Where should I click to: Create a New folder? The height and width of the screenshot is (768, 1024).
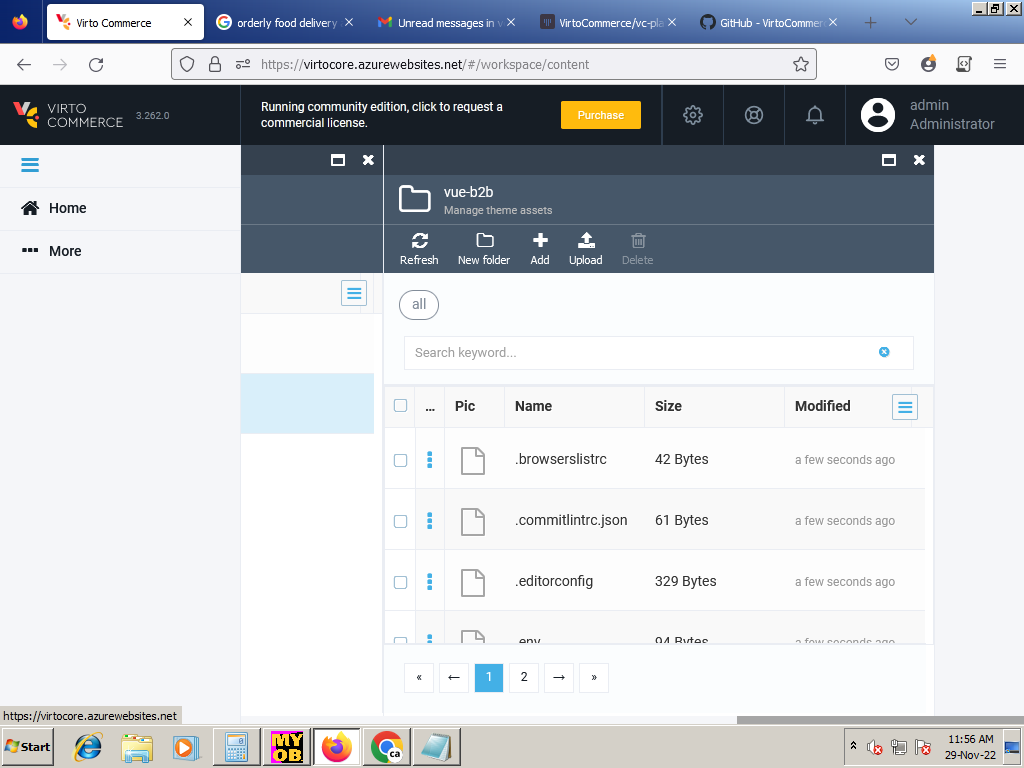(484, 241)
